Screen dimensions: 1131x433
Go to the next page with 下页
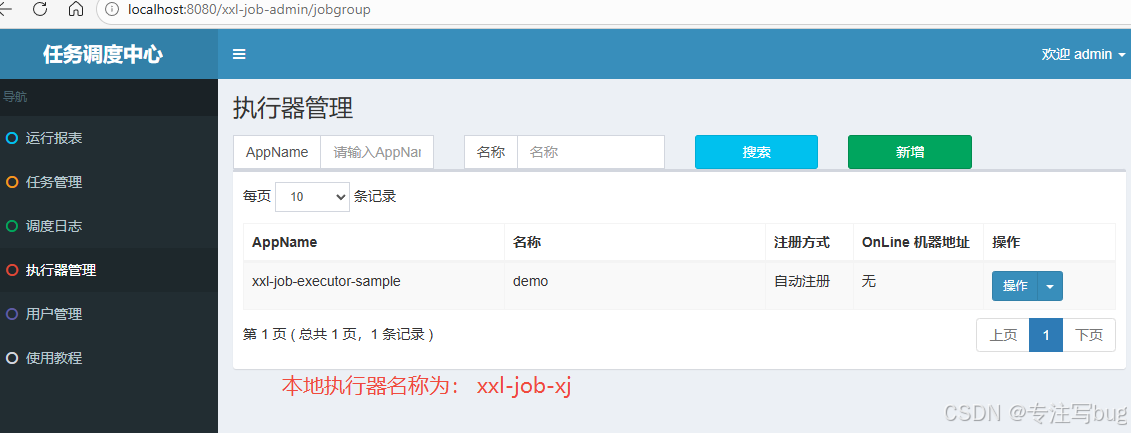[x=1089, y=335]
